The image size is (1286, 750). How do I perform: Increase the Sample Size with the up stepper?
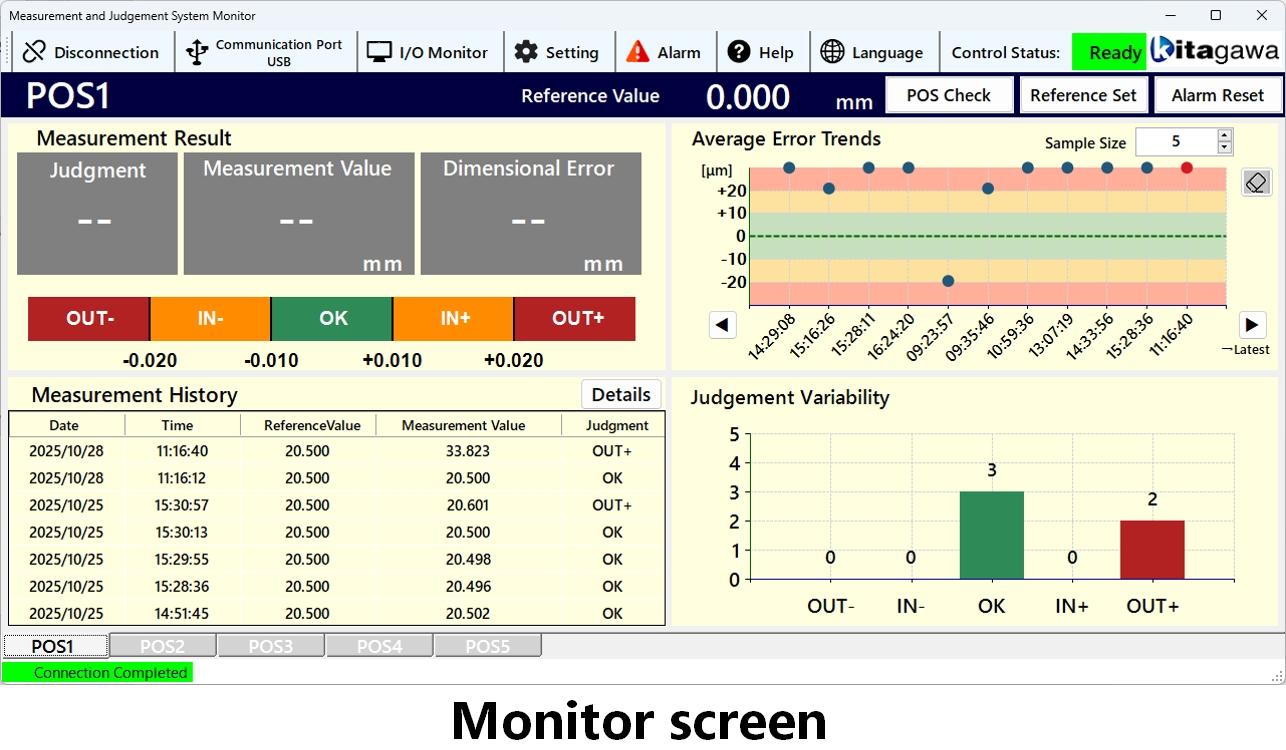click(1222, 136)
